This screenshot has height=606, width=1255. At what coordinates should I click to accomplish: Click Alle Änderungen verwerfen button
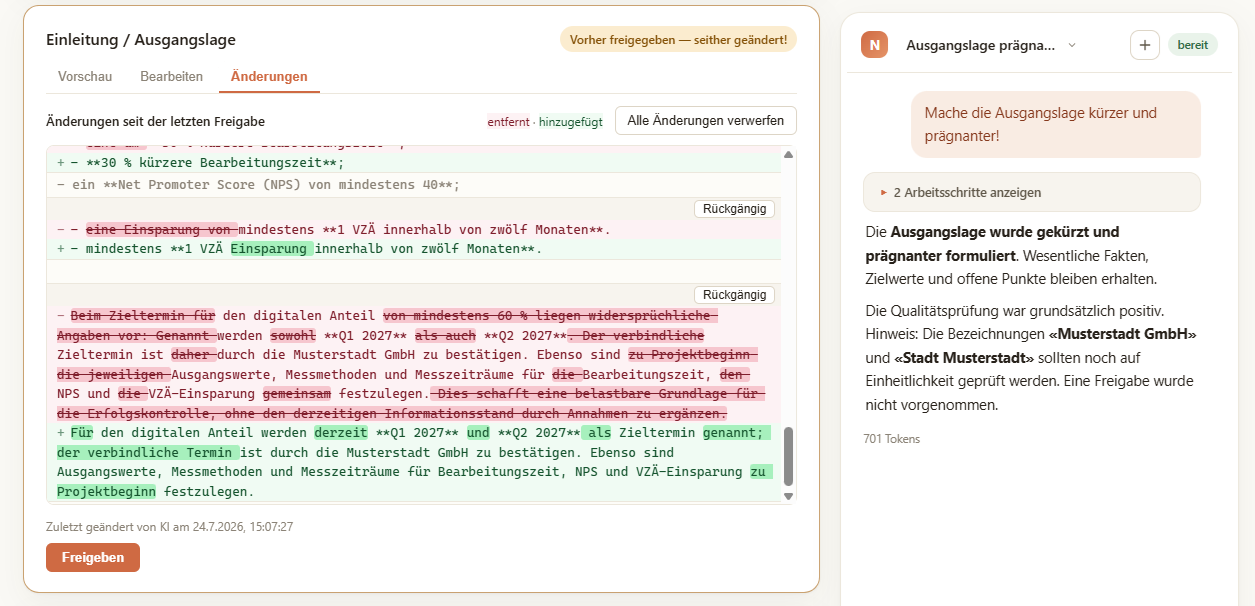706,120
